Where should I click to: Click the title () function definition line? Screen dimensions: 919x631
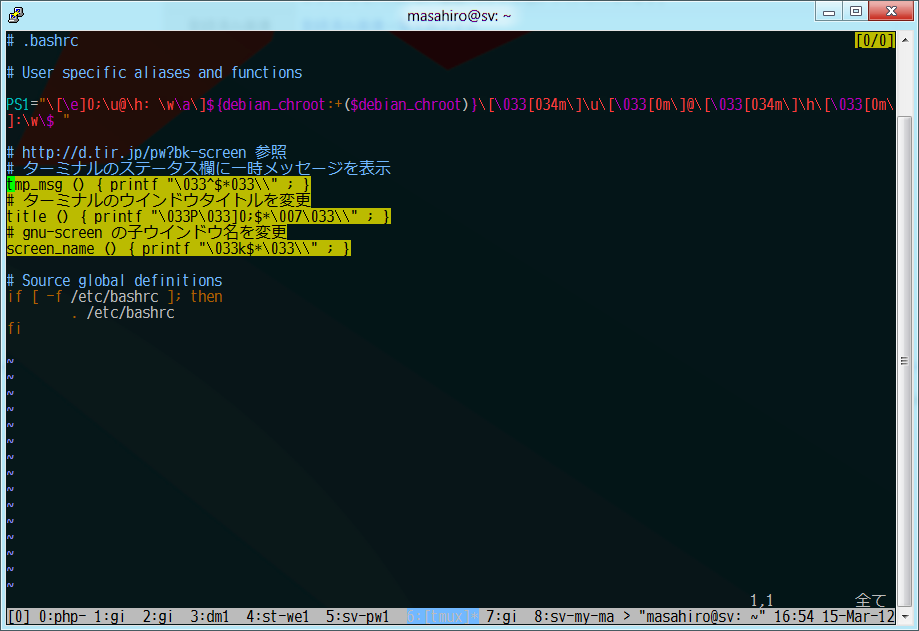coord(198,216)
